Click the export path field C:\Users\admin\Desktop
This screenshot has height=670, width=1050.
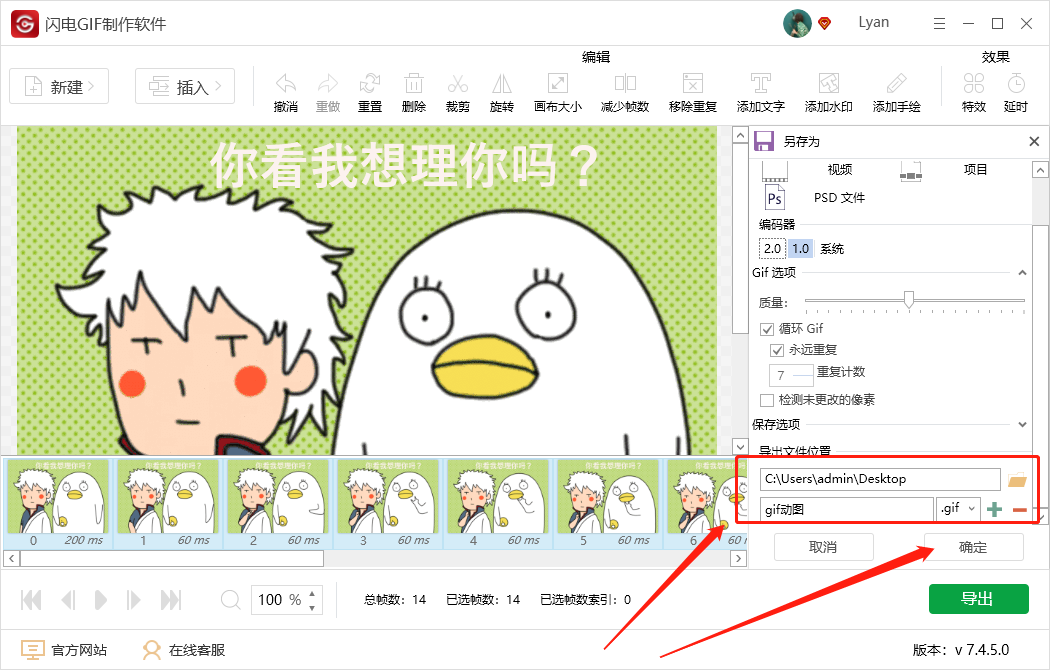[x=880, y=479]
